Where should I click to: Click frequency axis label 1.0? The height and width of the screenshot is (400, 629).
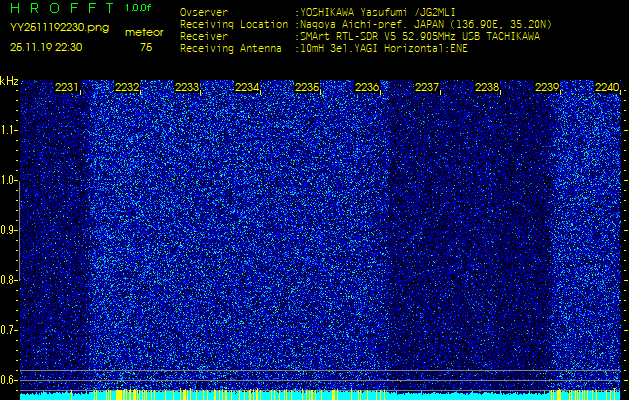coord(8,180)
